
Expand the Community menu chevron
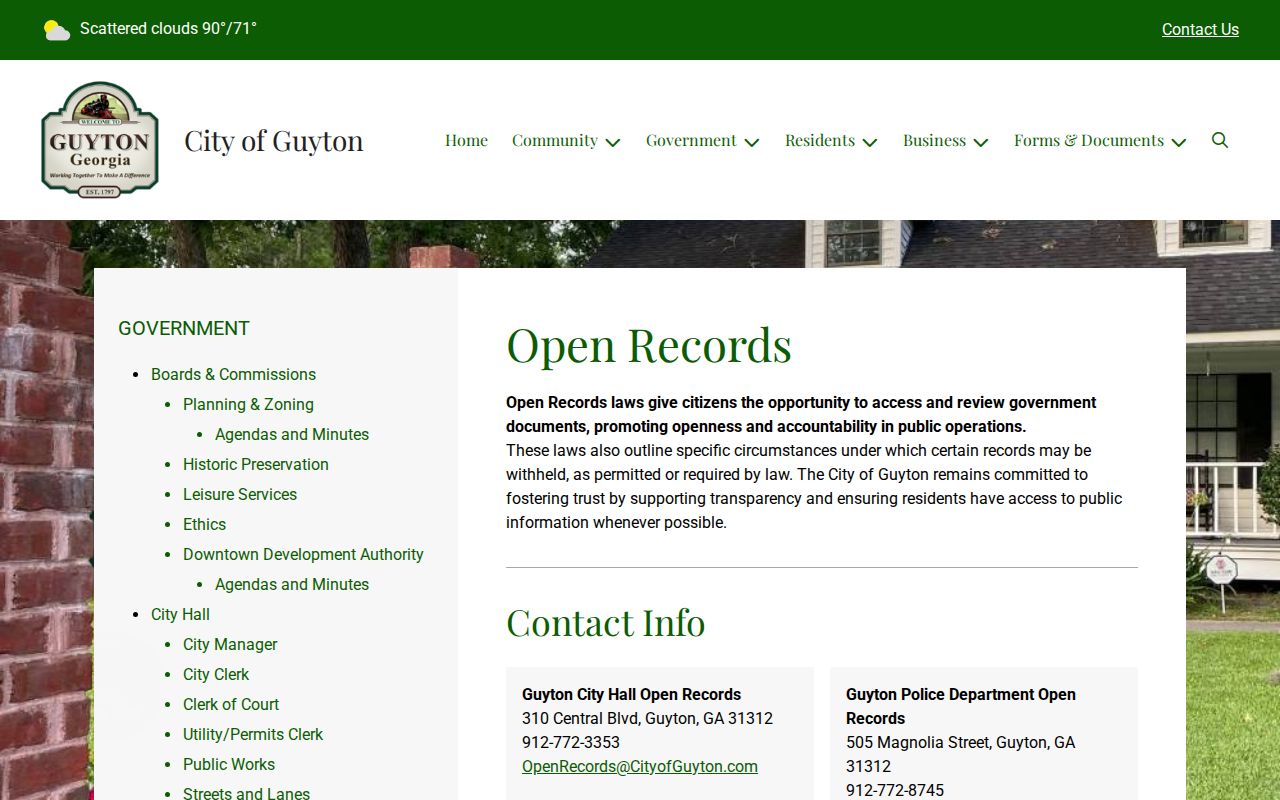click(613, 142)
